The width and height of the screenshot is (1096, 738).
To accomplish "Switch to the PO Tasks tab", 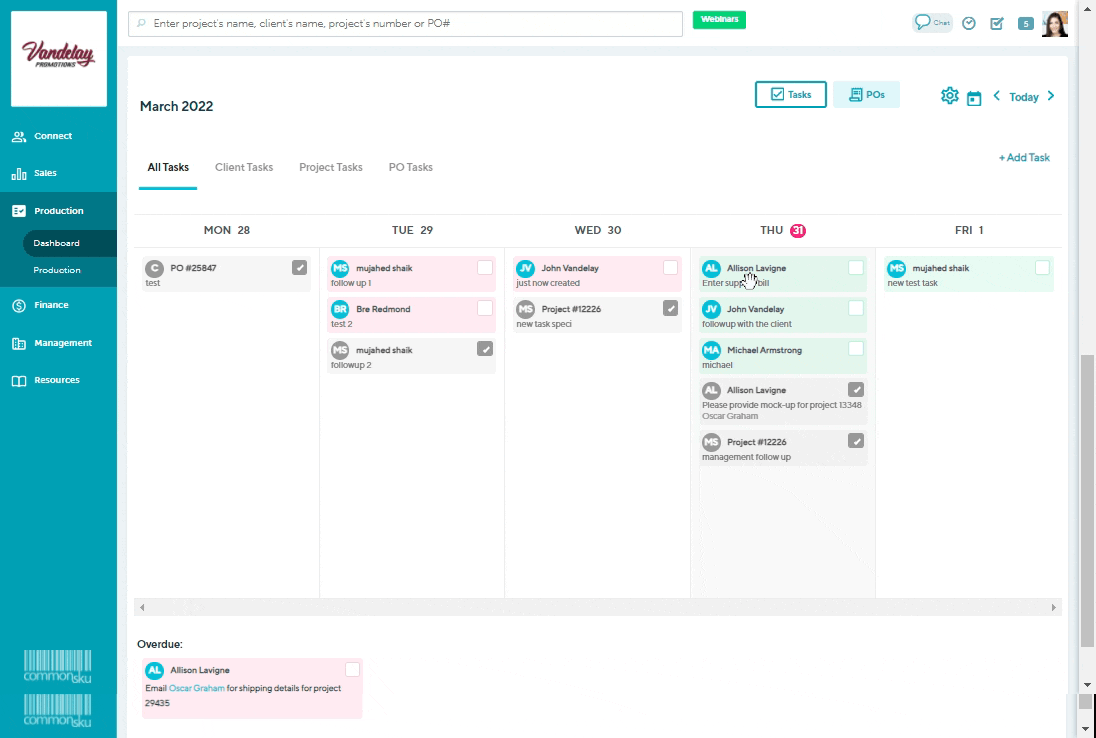I will pos(410,167).
